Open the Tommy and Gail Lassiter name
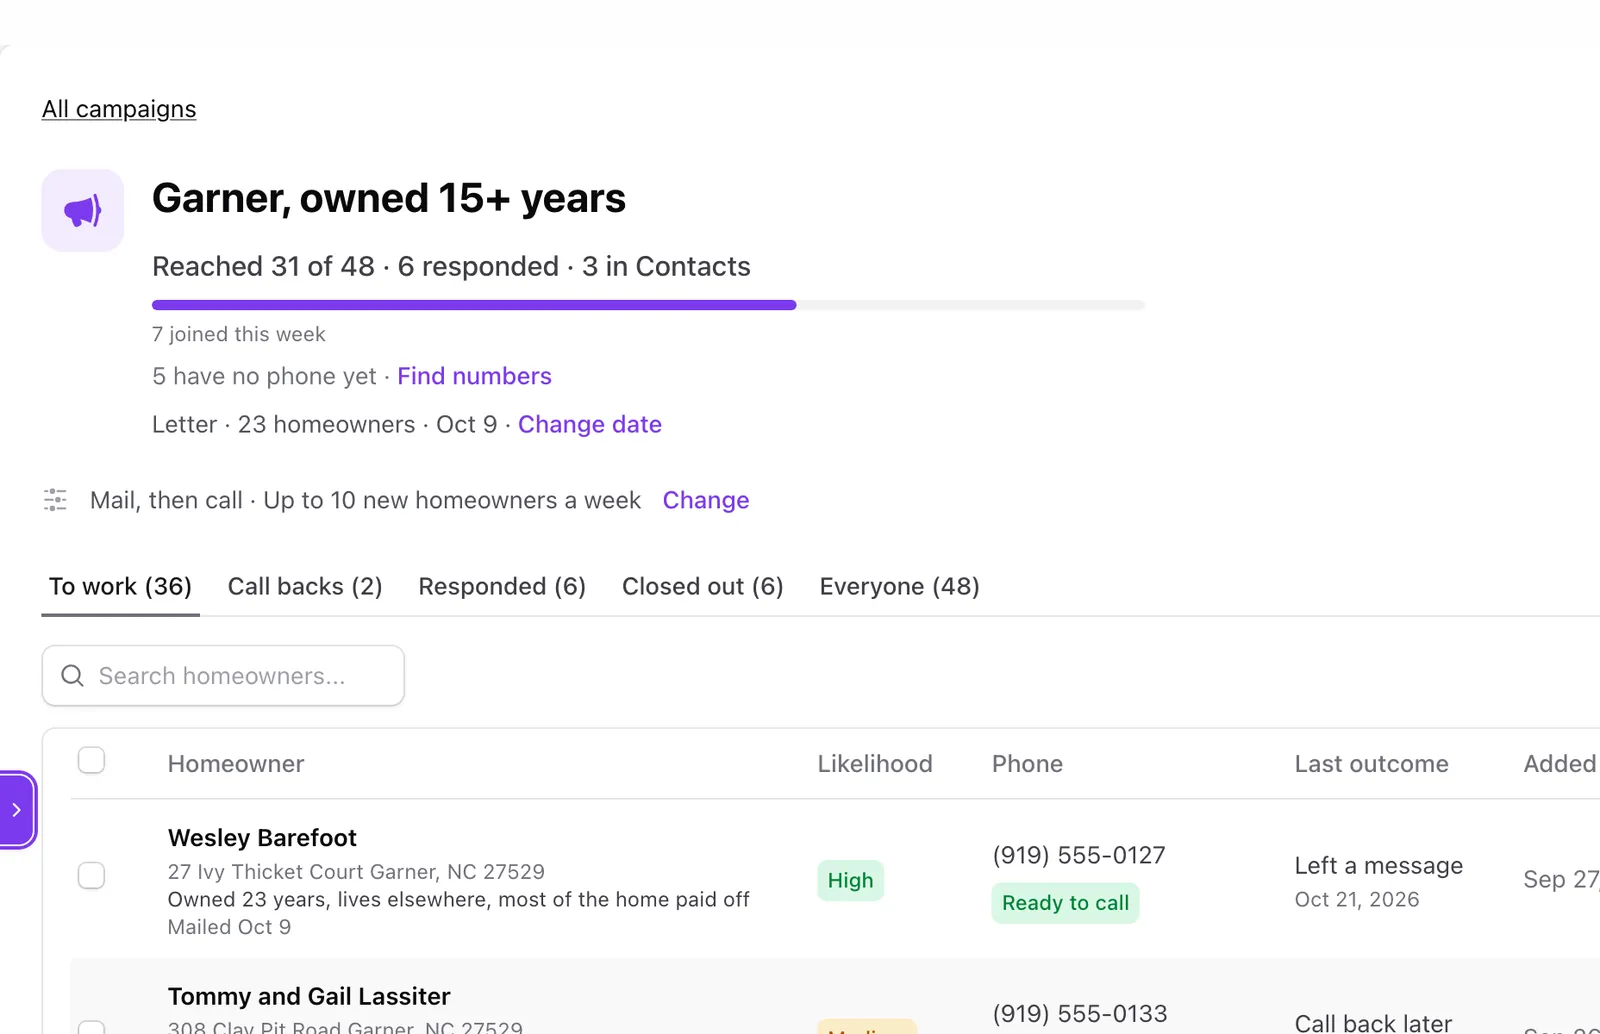1600x1034 pixels. pyautogui.click(x=309, y=997)
